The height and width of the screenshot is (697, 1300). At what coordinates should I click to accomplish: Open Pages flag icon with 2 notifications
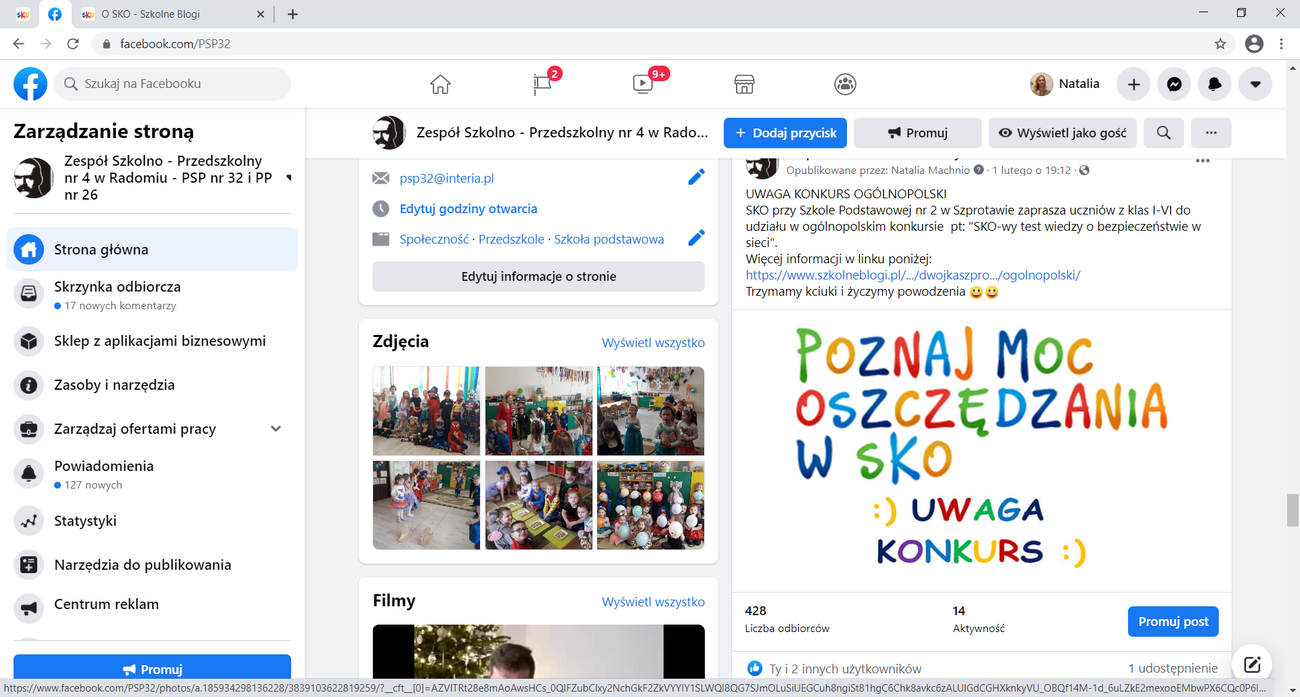click(543, 84)
